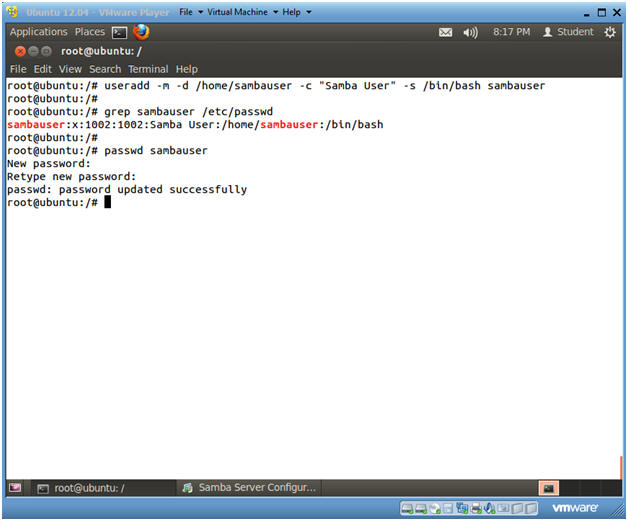628x521 pixels.
Task: Open the VMware Player Help dropdown
Action: tap(296, 12)
